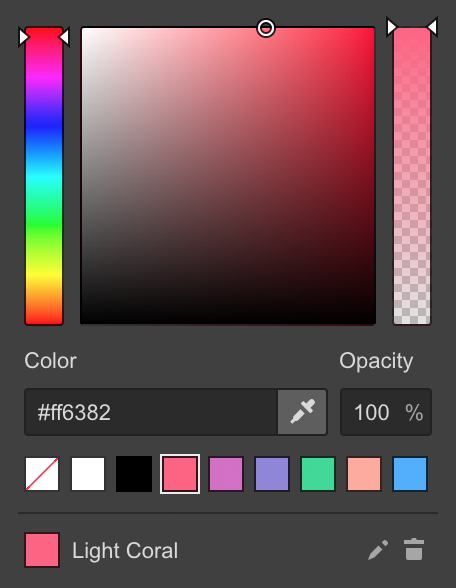Select the salmon peach preset swatch
Viewport: 456px width, 588px height.
pyautogui.click(x=364, y=474)
